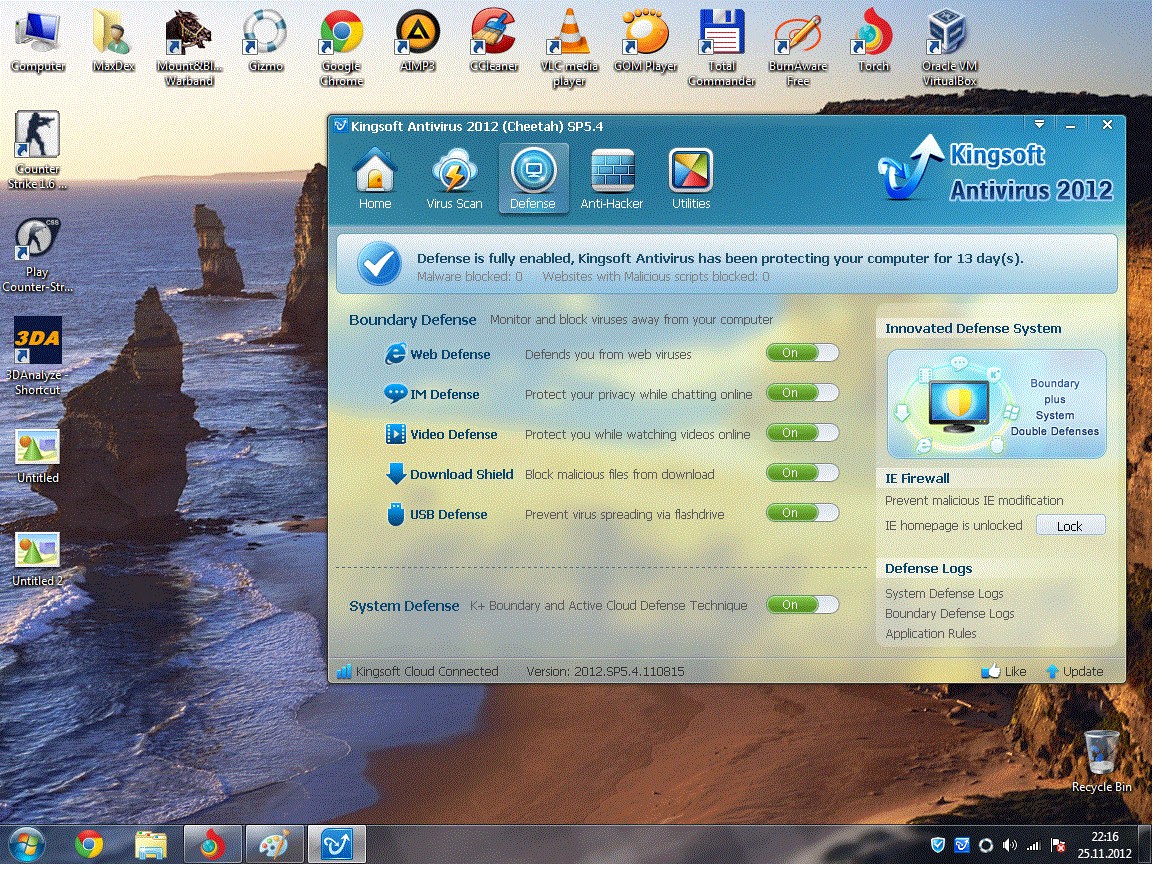The image size is (1176, 884).
Task: Open the Windows Start menu
Action: pyautogui.click(x=26, y=845)
